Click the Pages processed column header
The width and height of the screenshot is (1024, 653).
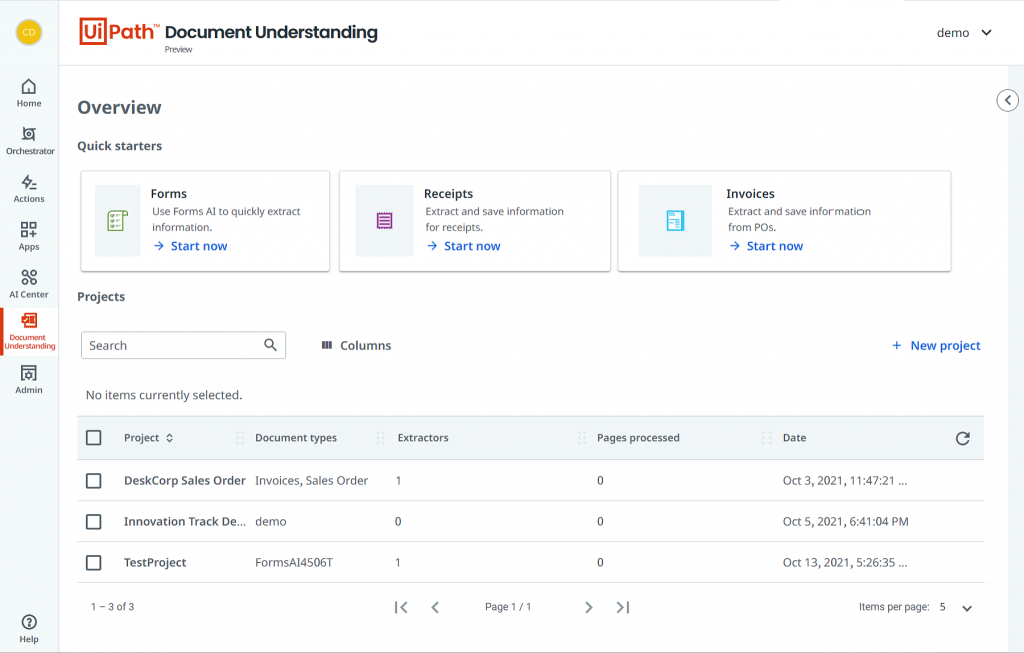[638, 438]
